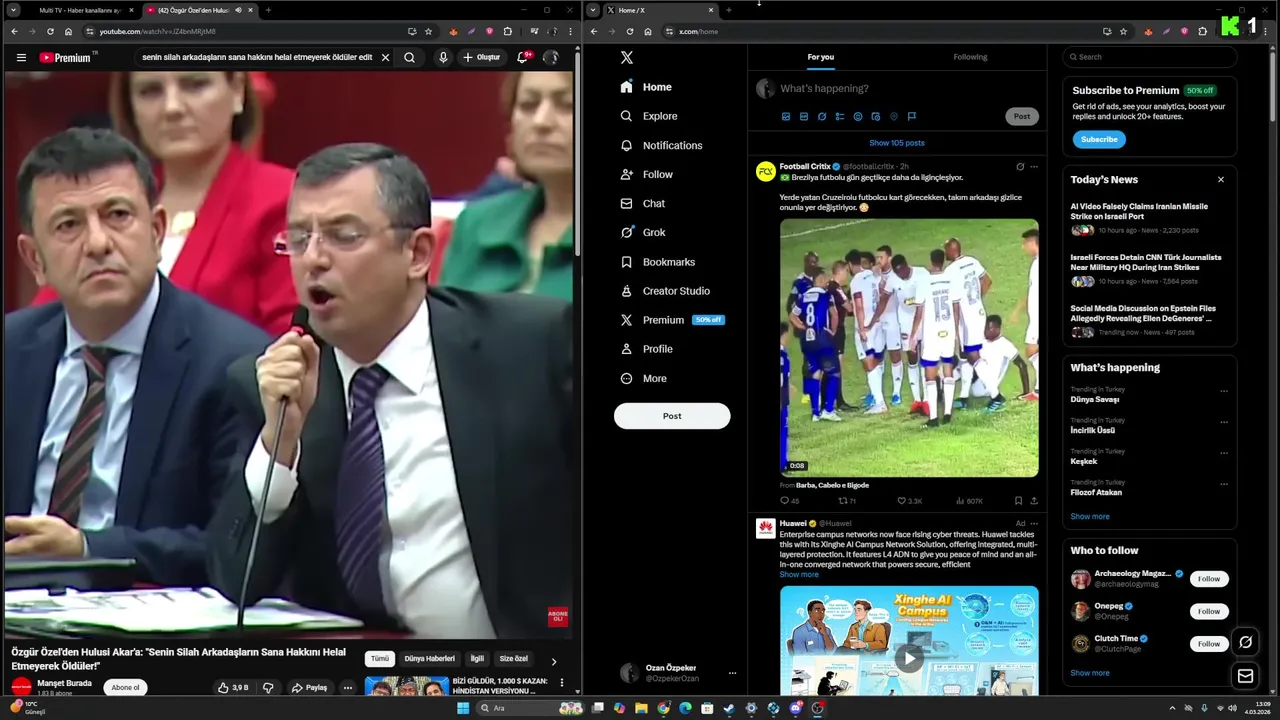1280x720 pixels.
Task: Subscribe with the Abone ol button
Action: (x=125, y=688)
